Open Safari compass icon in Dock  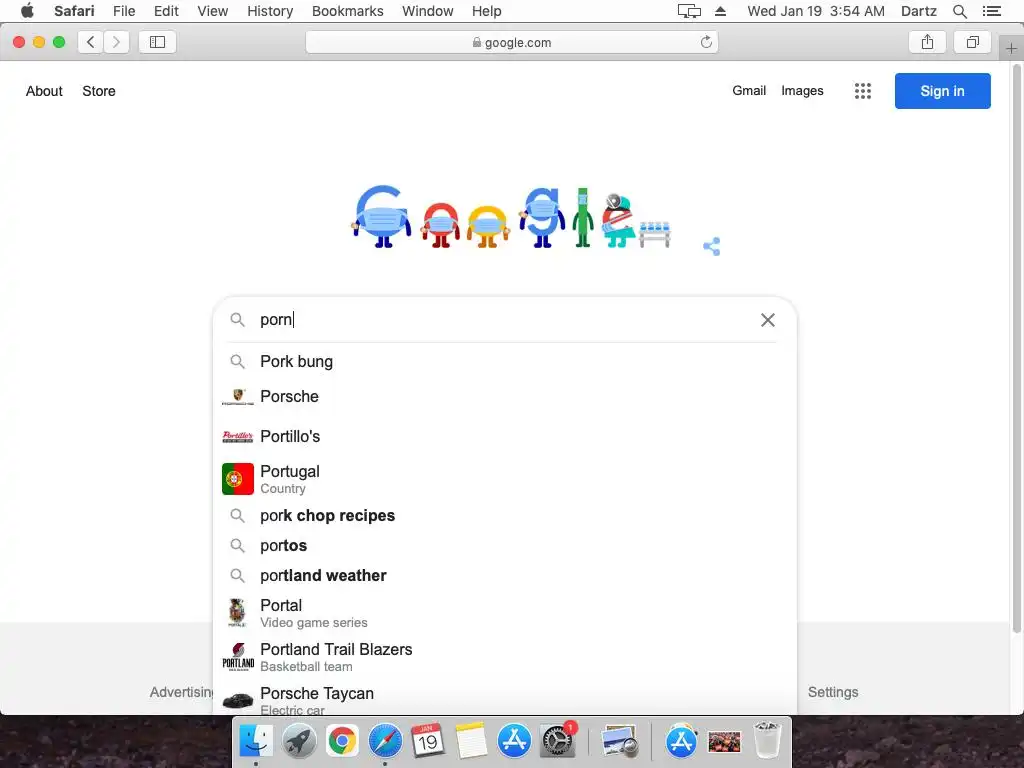coord(385,741)
